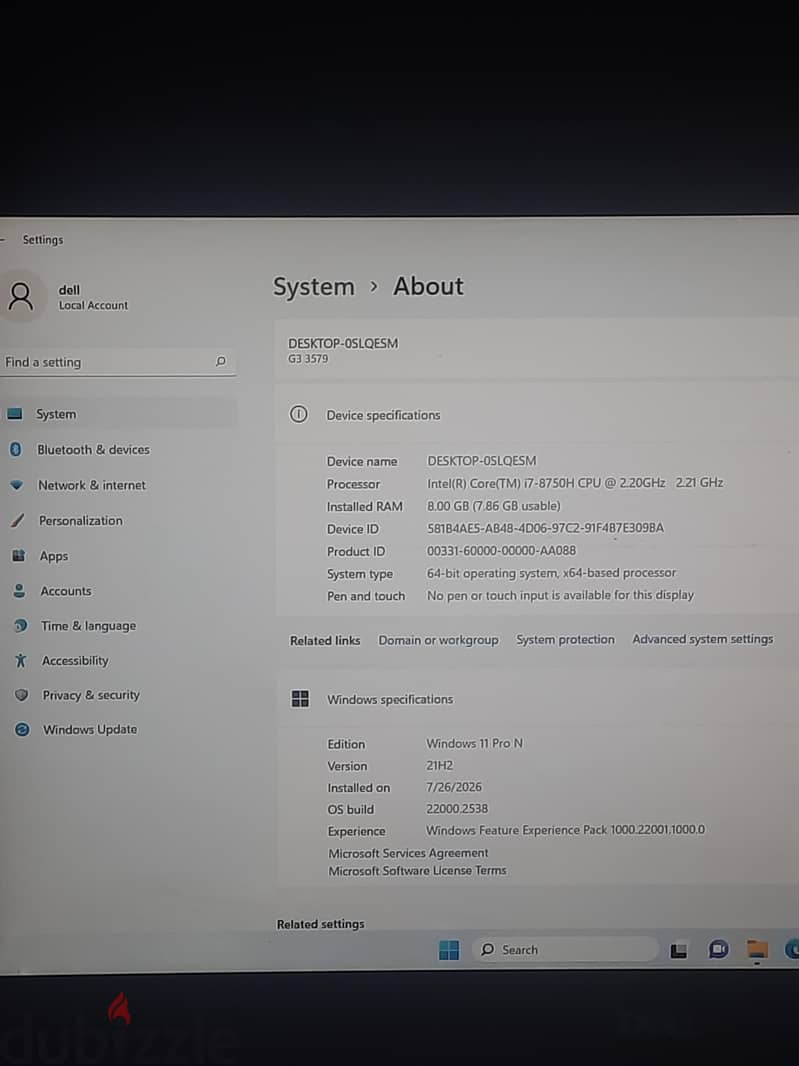Click the DESKTOP-0SLQESM device name value
The width and height of the screenshot is (799, 1066).
tap(481, 460)
